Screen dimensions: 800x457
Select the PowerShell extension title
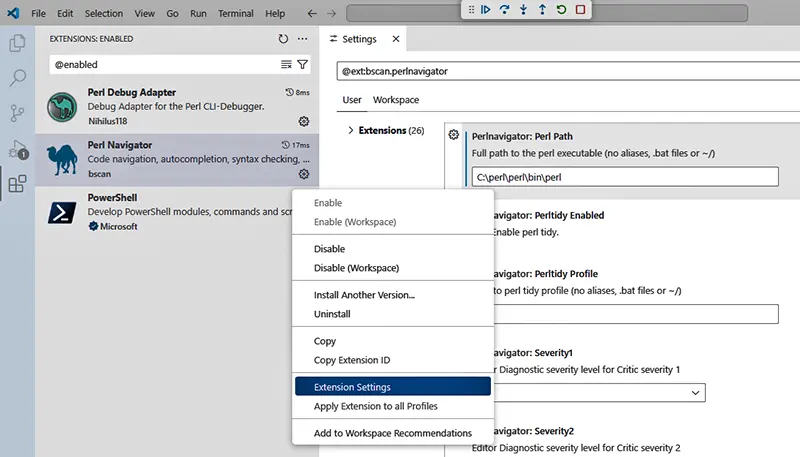[112, 197]
